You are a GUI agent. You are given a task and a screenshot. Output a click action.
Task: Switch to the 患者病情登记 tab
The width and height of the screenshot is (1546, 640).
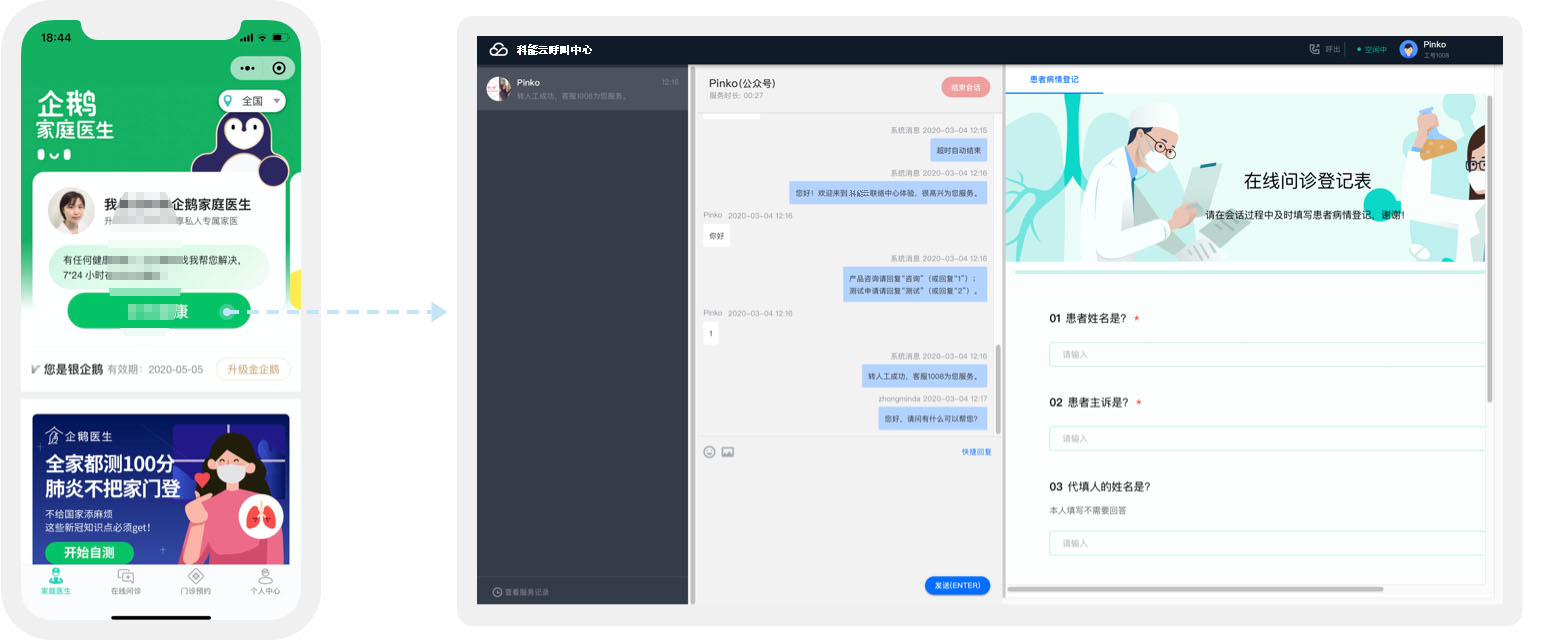coord(1054,80)
